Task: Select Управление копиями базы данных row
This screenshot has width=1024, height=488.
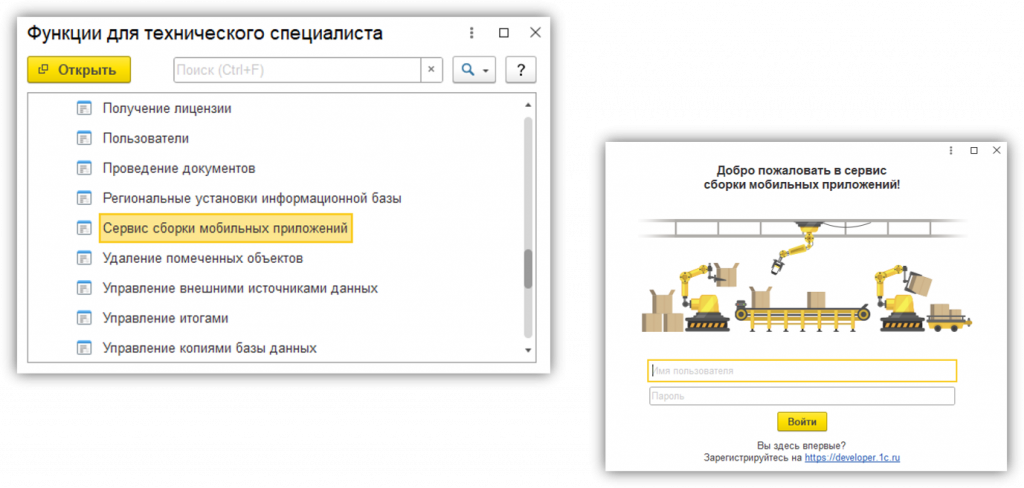Action: (210, 348)
